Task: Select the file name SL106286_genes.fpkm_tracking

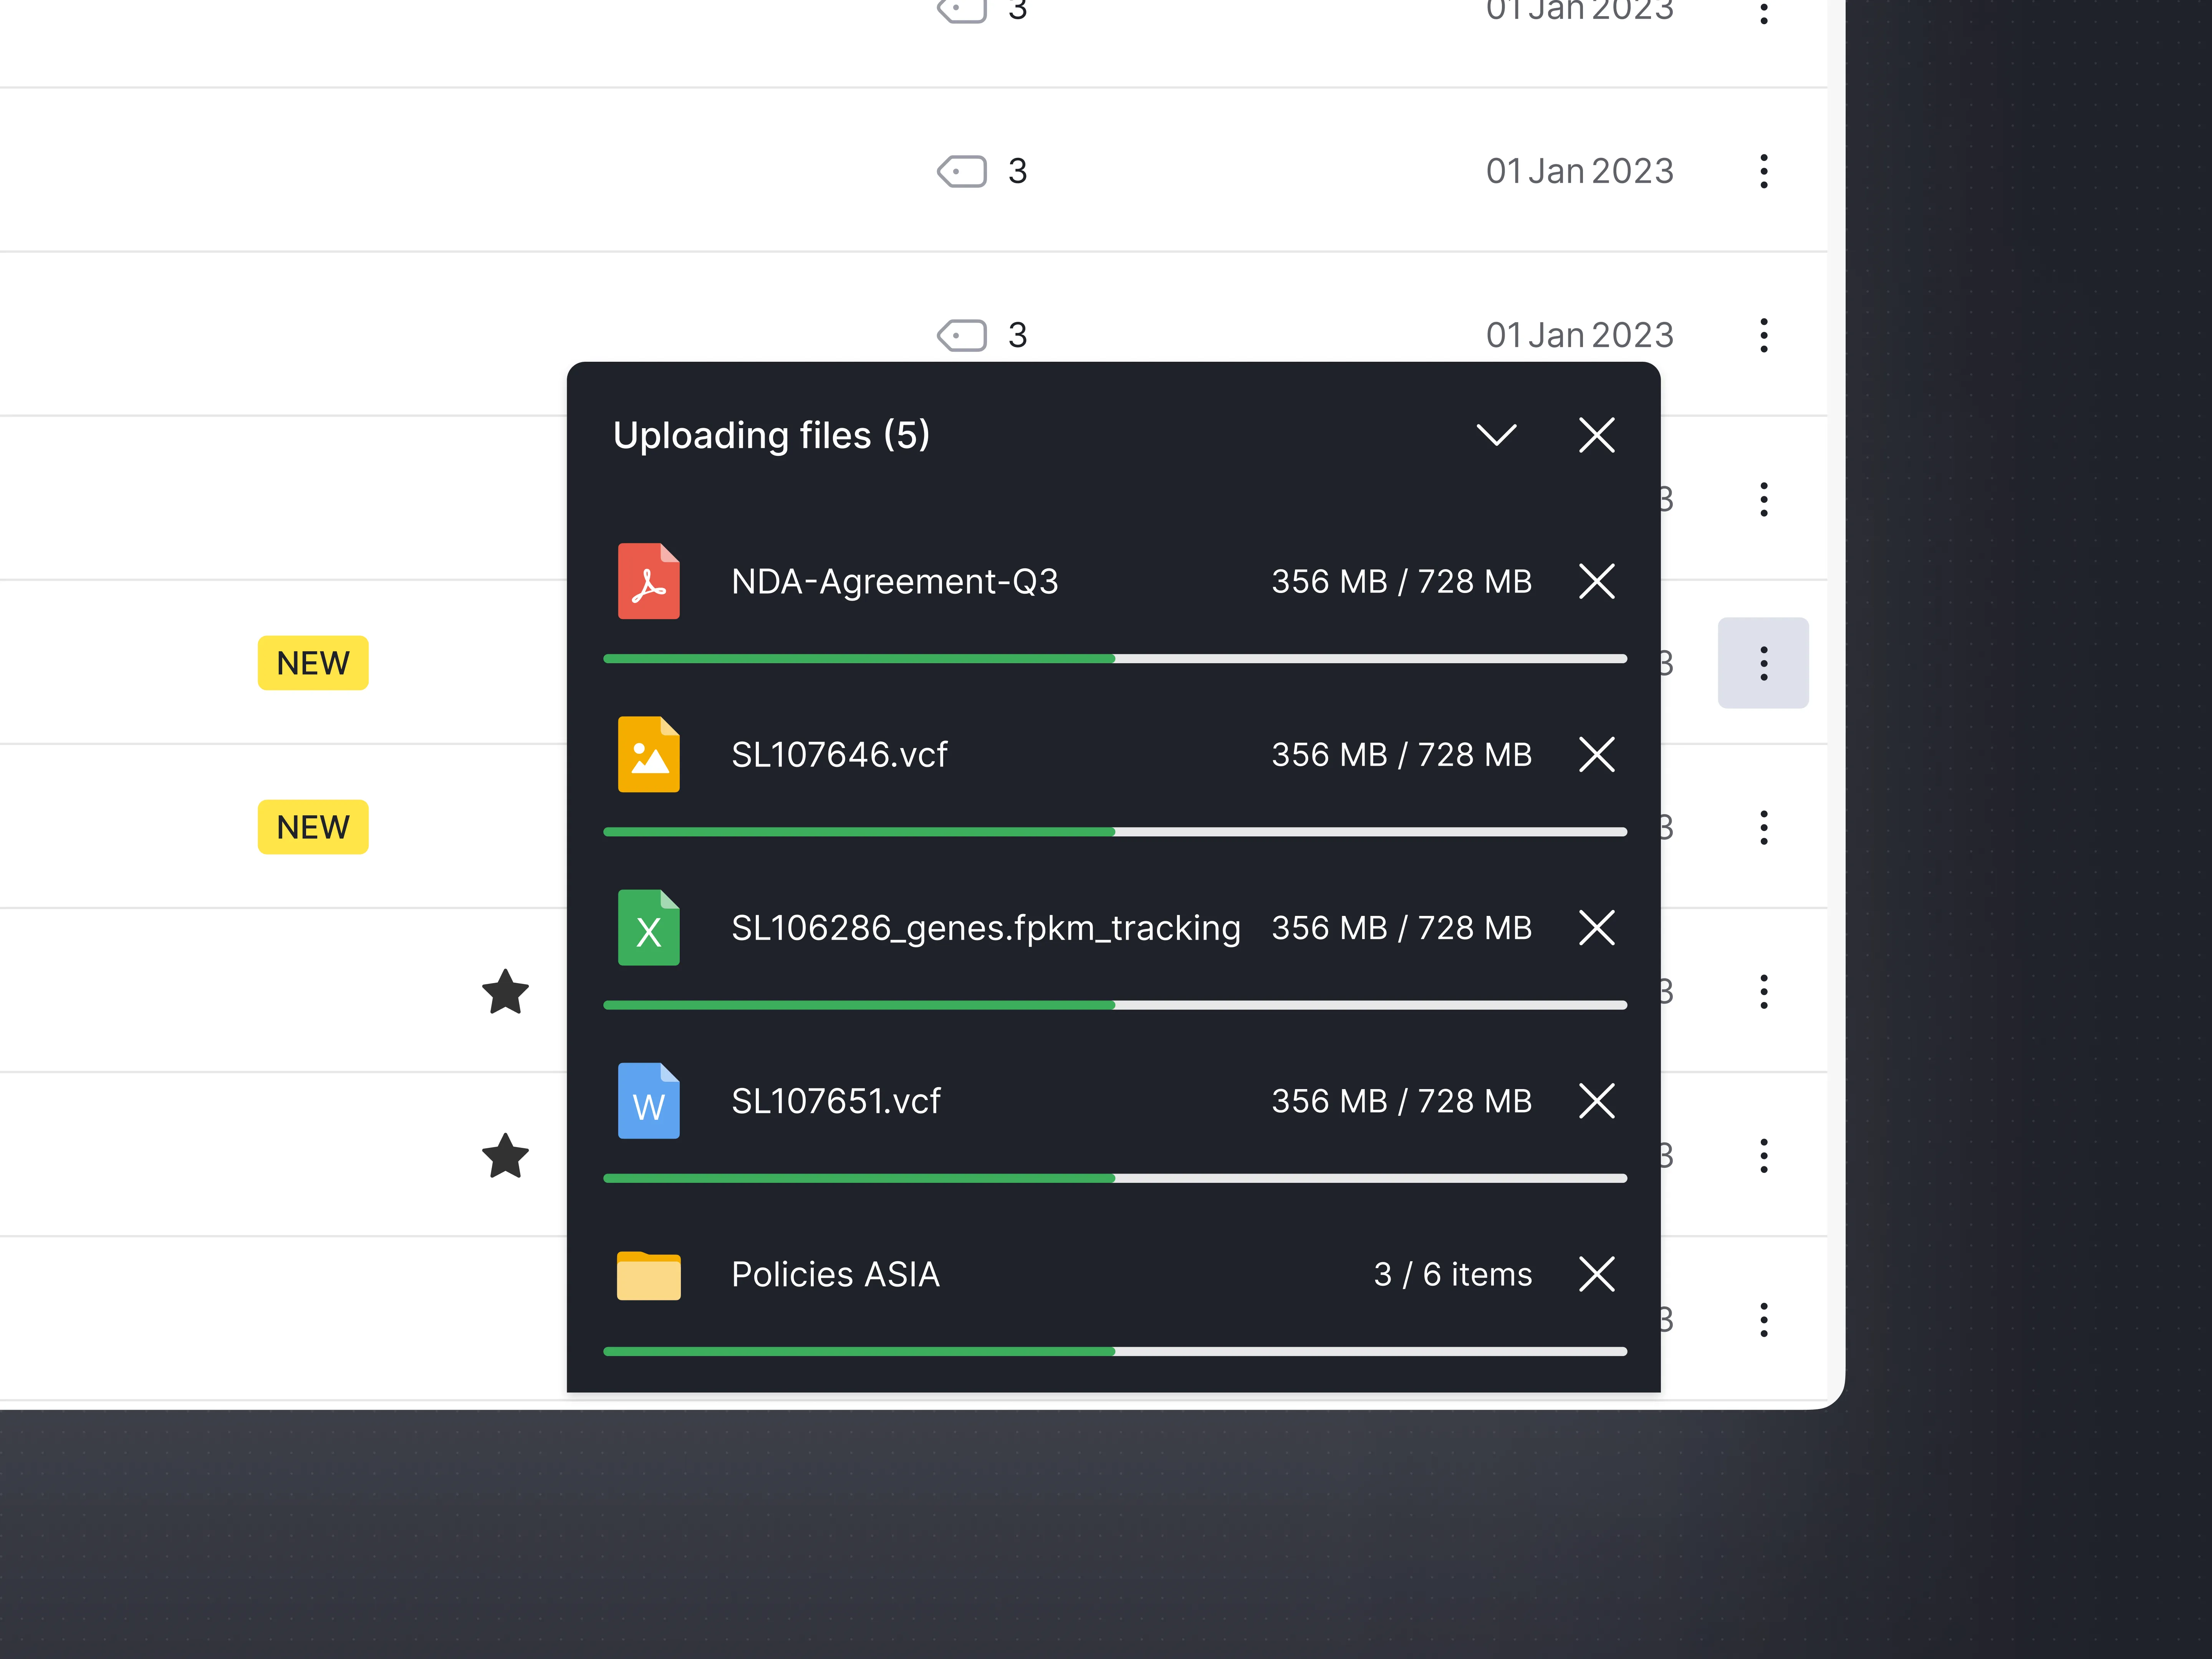Action: pos(986,928)
